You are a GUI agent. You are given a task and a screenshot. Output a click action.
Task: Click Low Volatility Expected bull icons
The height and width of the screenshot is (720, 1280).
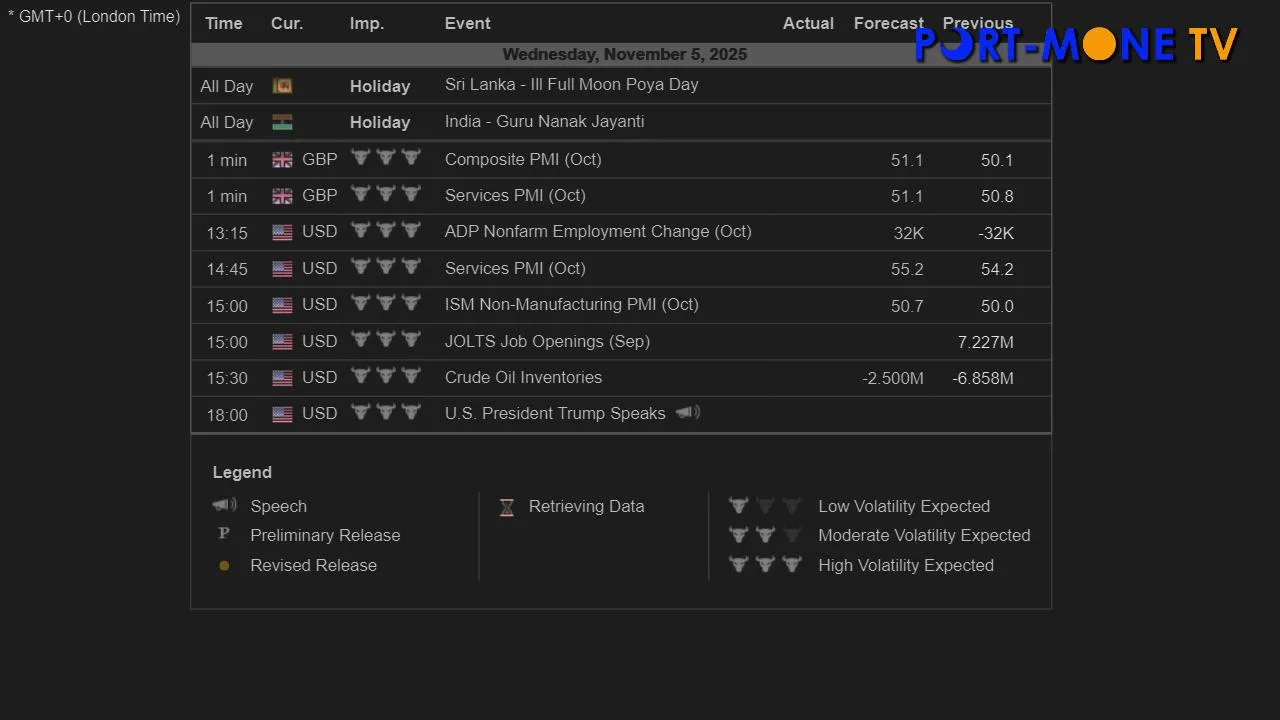[765, 506]
